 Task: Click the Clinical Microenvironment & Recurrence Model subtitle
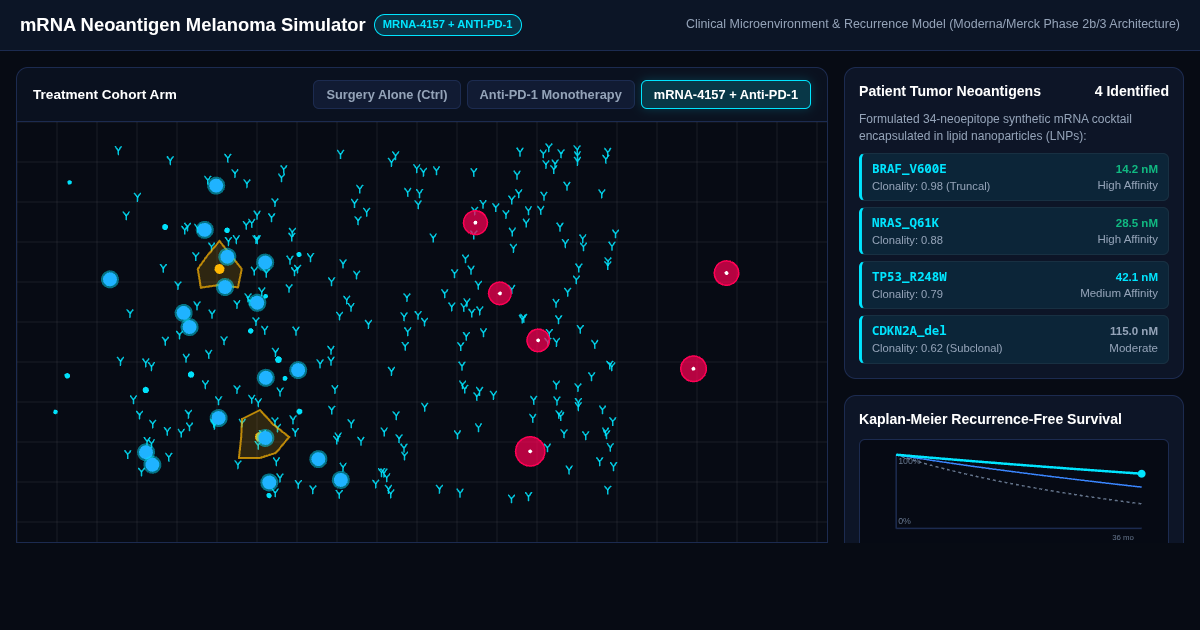point(933,24)
